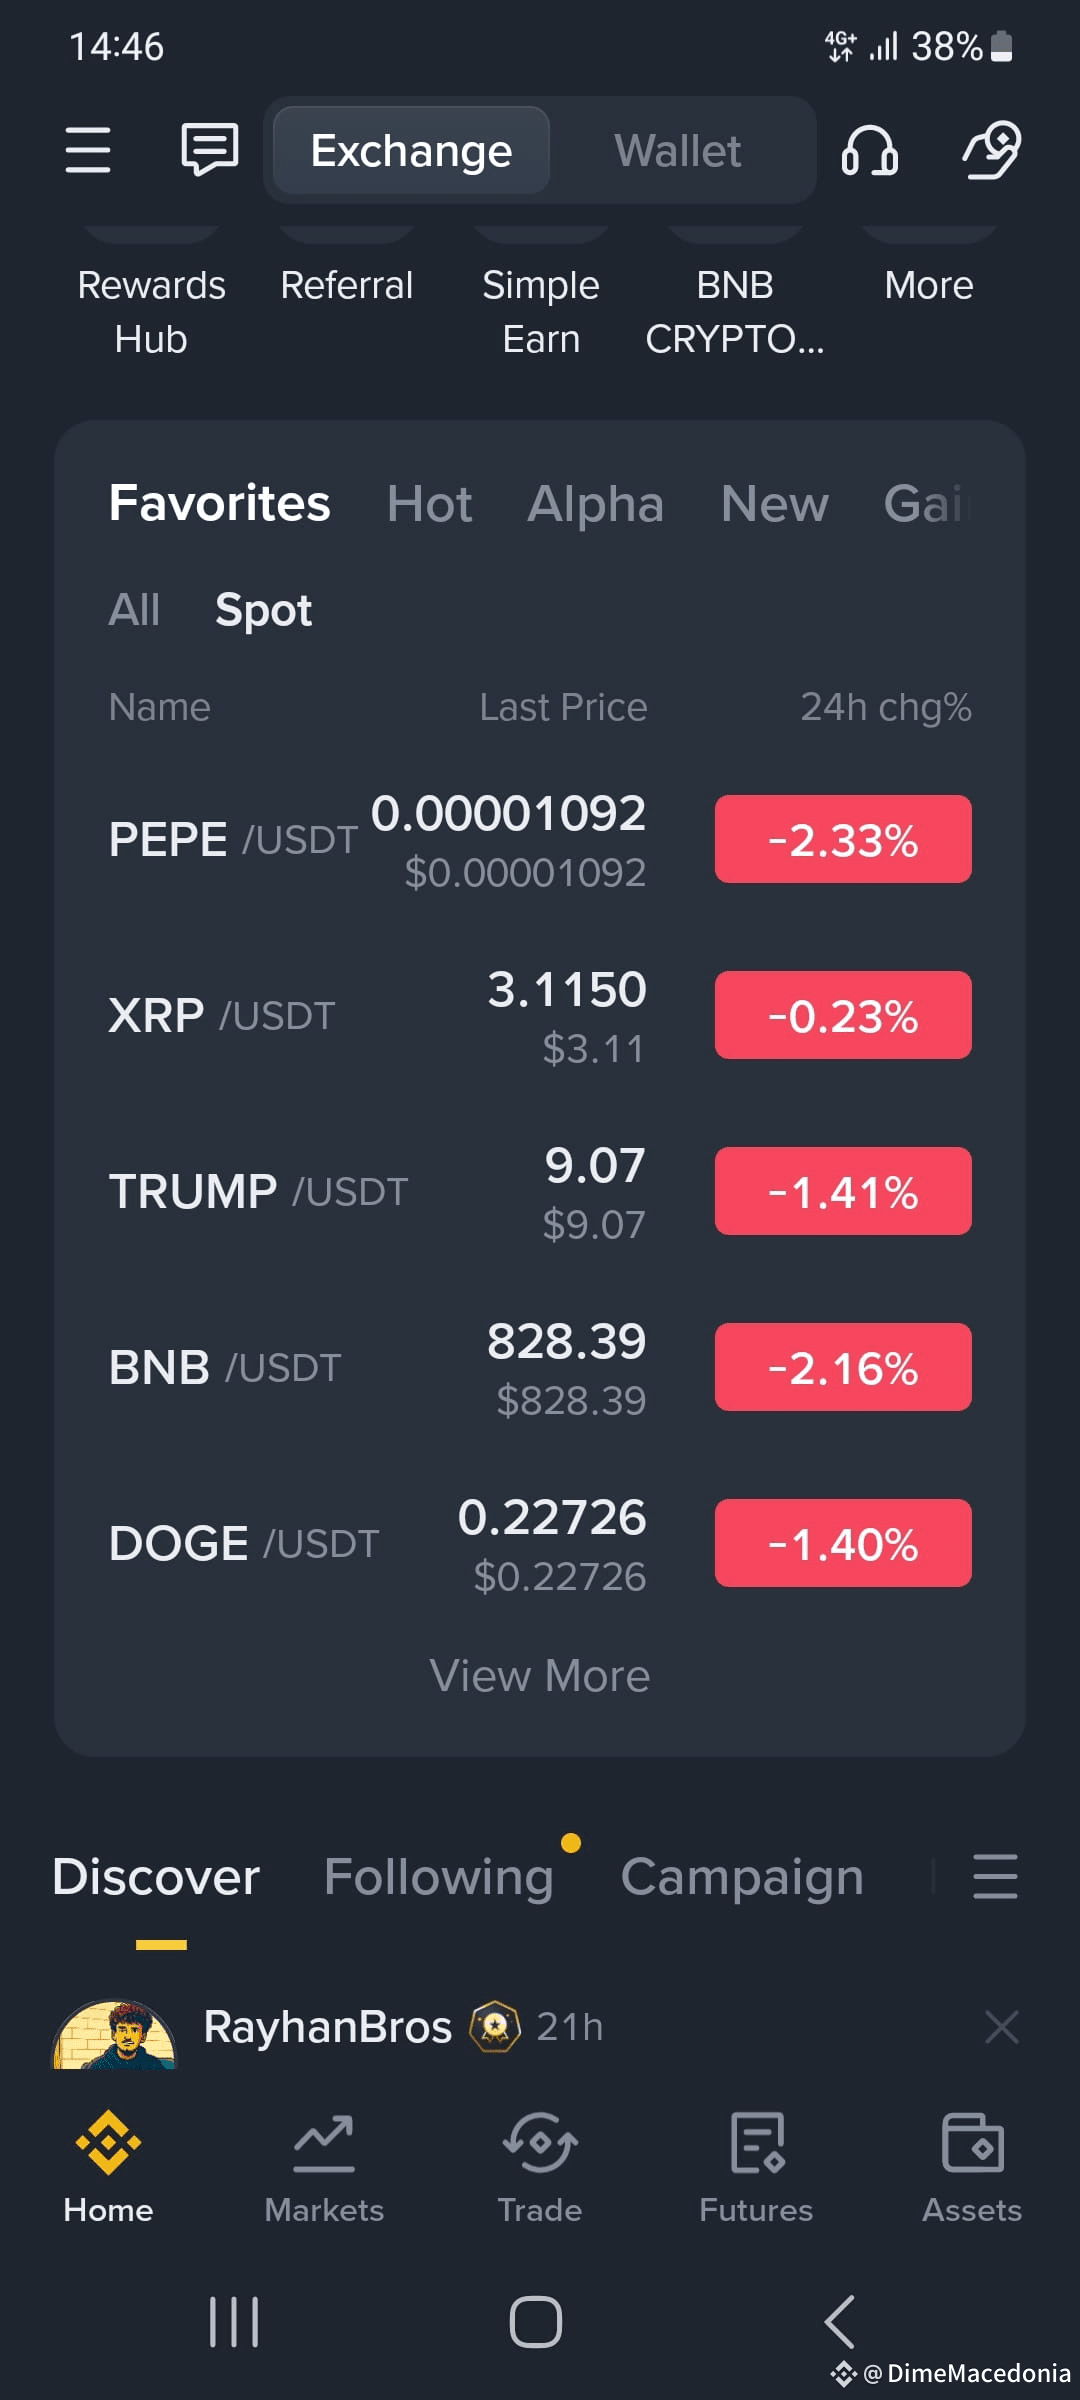Screen dimensions: 1080x2400
Task: Expand View More favorites list
Action: (x=540, y=1675)
